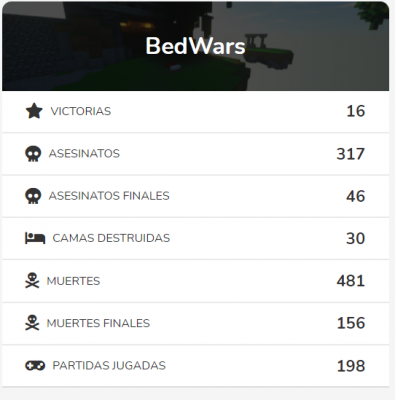Click the skull icon next to Asesinatos
The image size is (395, 400).
click(33, 154)
